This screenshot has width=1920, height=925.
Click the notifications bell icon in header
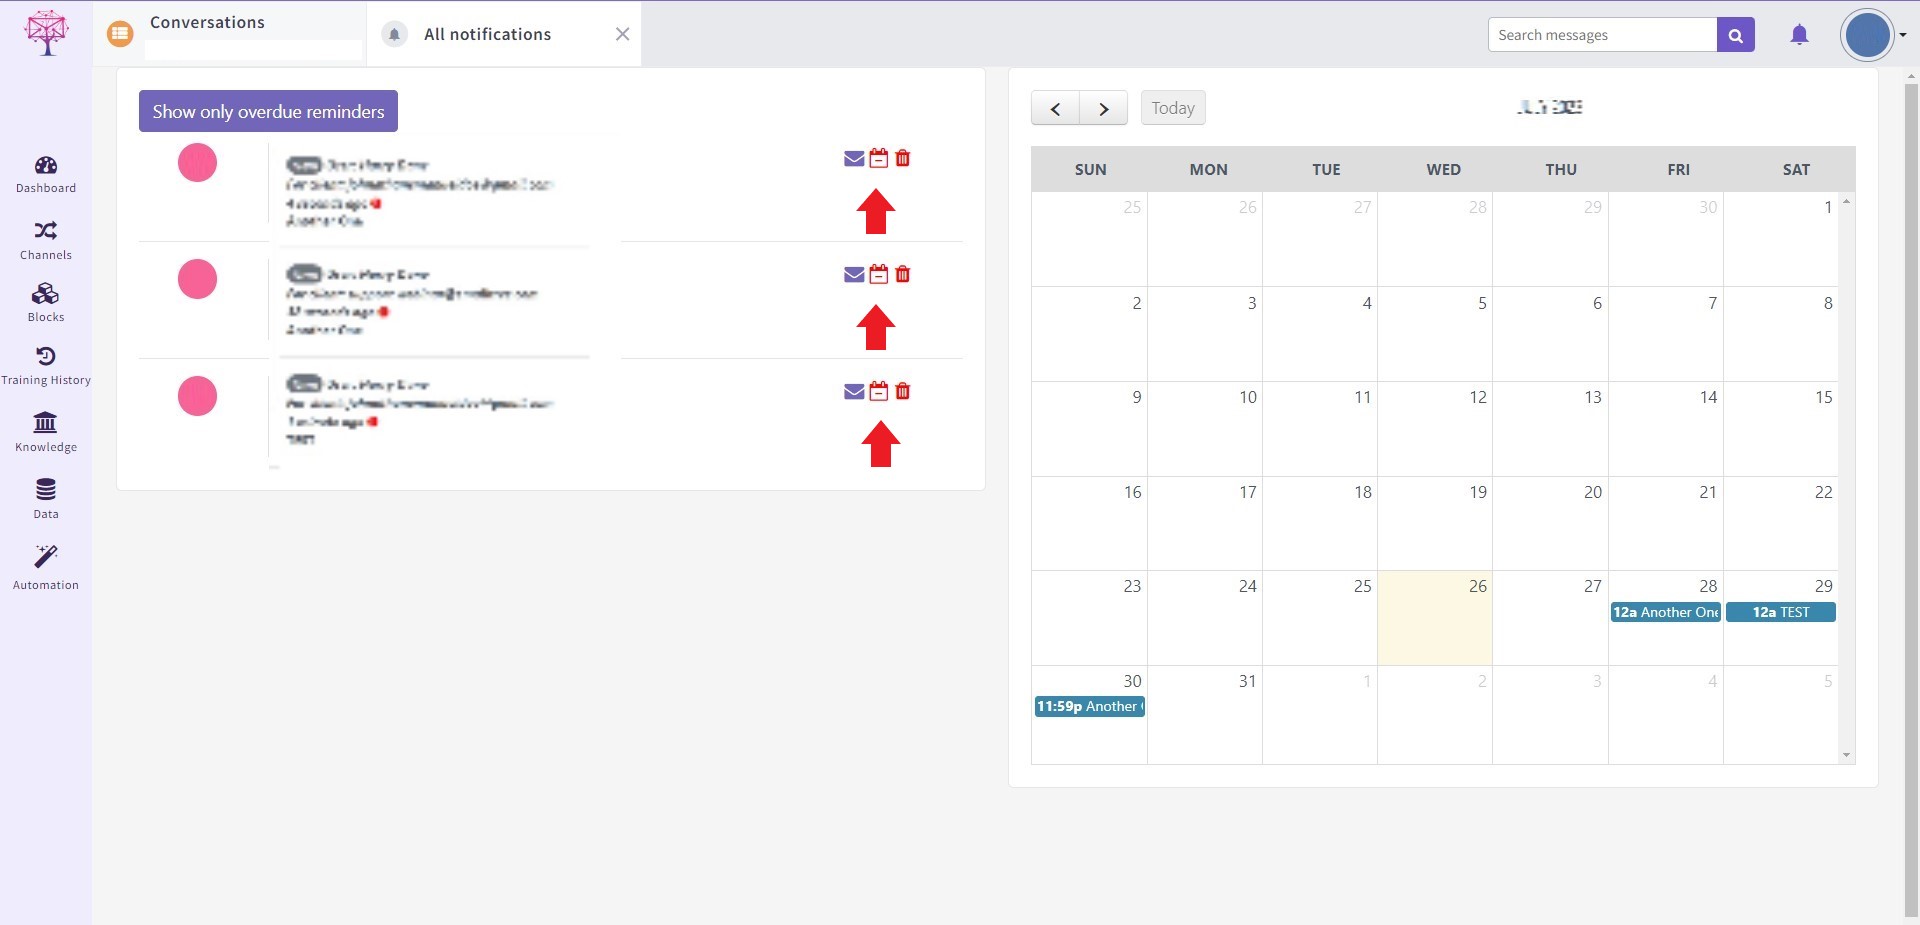point(1799,35)
